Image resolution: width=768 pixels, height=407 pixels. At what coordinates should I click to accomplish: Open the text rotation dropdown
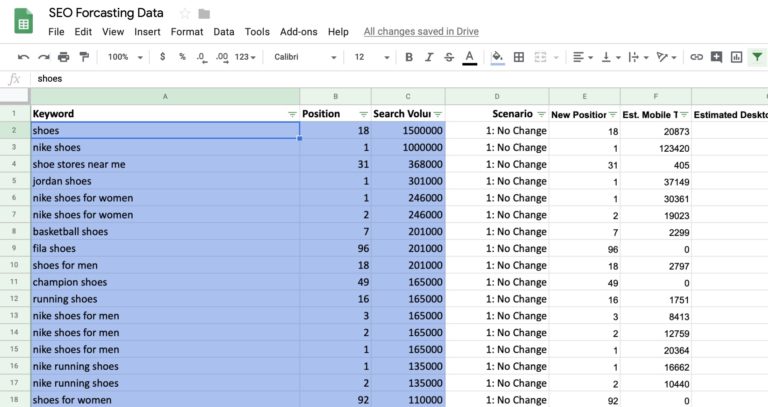point(666,57)
